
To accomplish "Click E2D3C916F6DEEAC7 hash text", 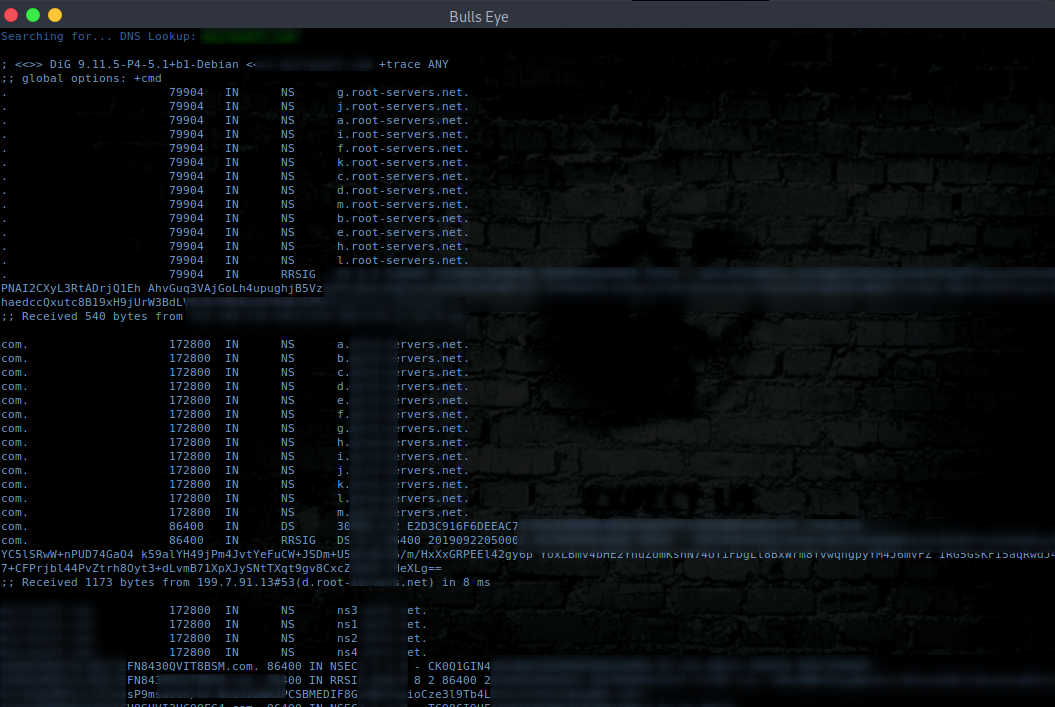I will coord(462,527).
